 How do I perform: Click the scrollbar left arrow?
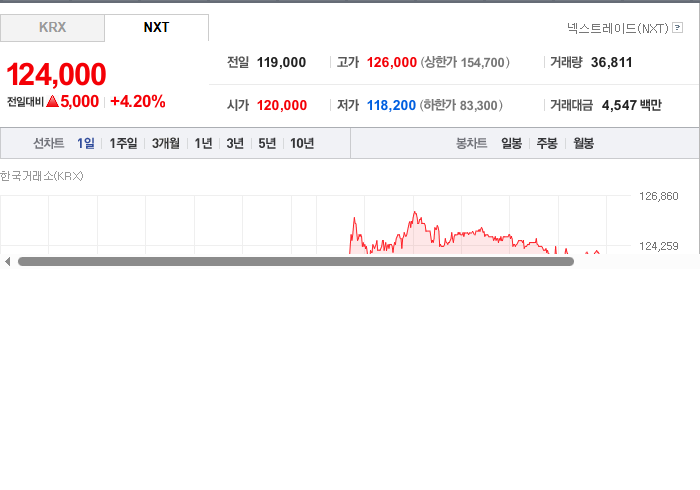coord(8,262)
